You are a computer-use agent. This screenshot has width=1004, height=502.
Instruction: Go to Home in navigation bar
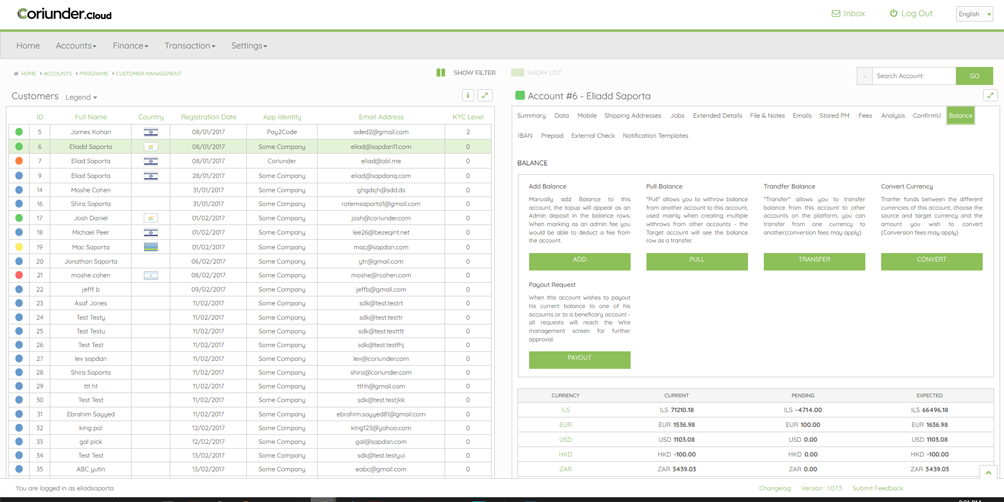(x=28, y=46)
